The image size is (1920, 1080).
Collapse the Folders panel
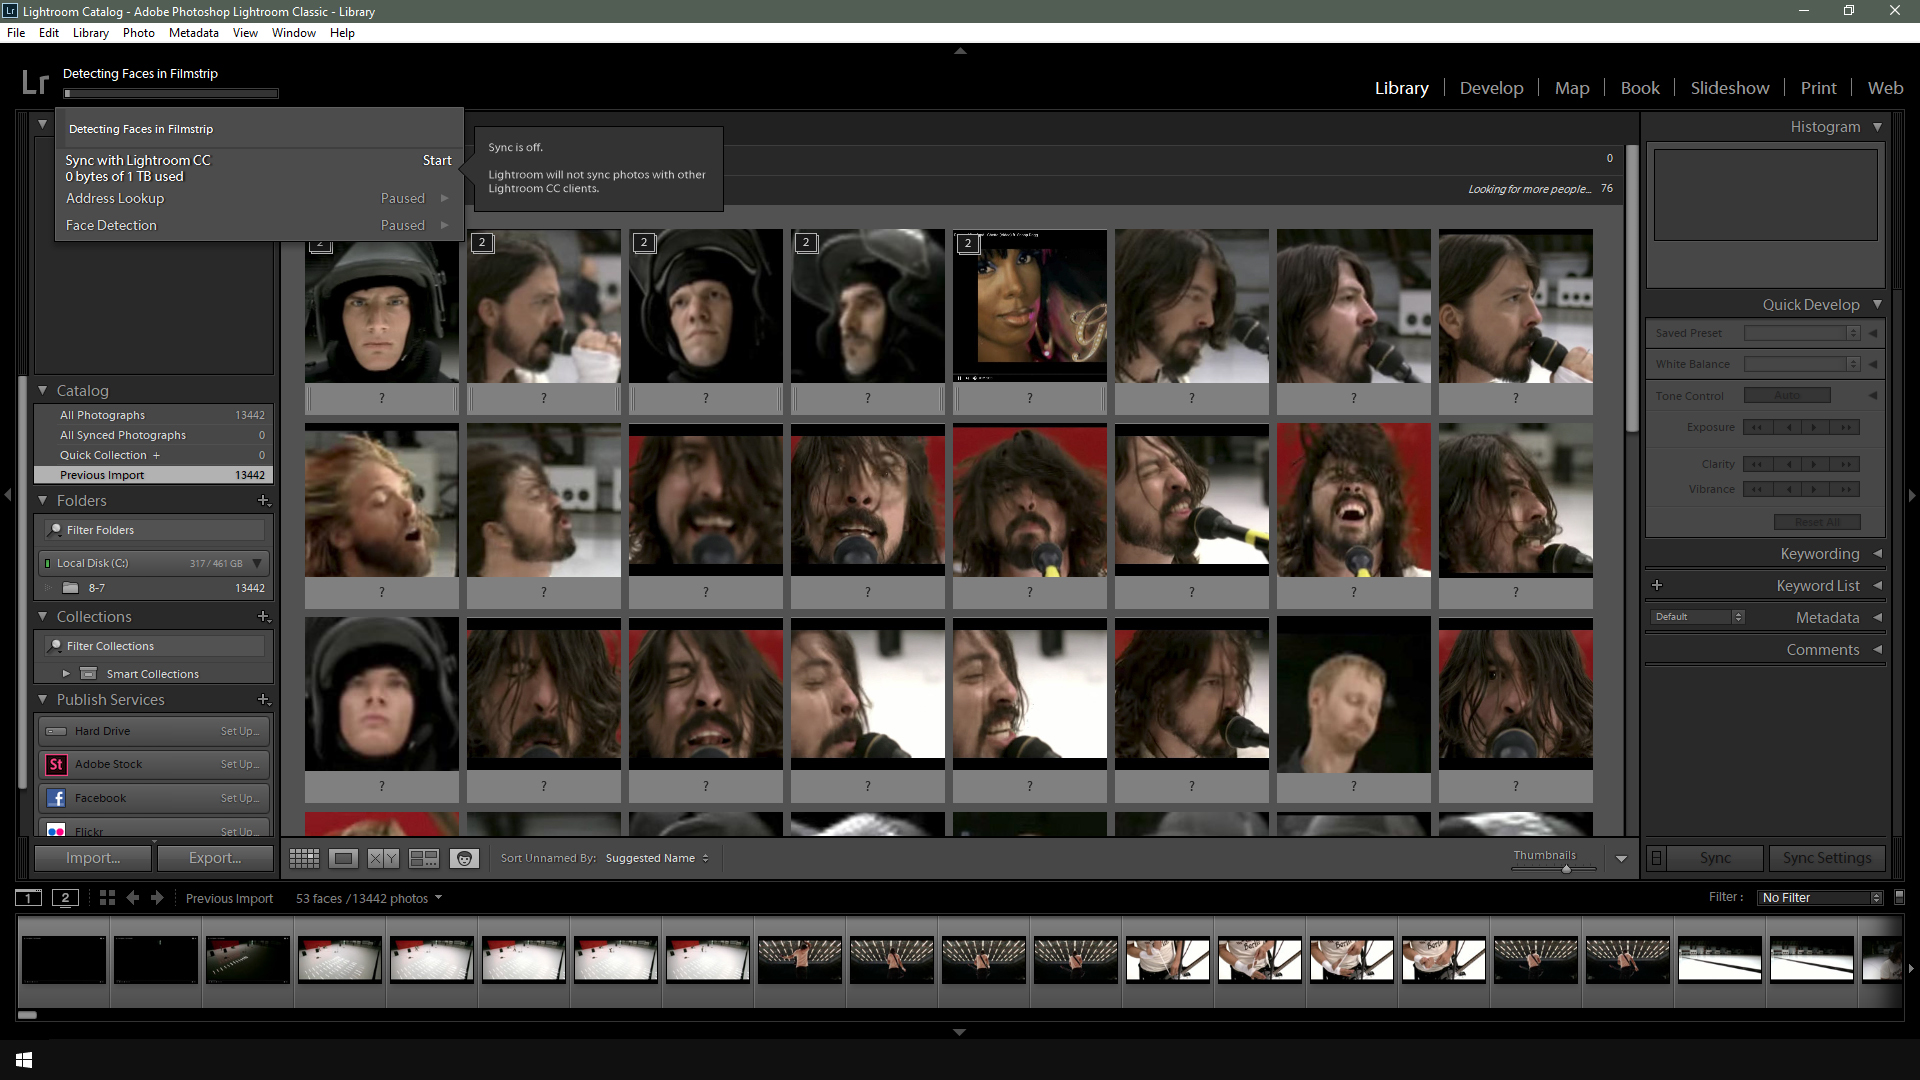[x=43, y=500]
